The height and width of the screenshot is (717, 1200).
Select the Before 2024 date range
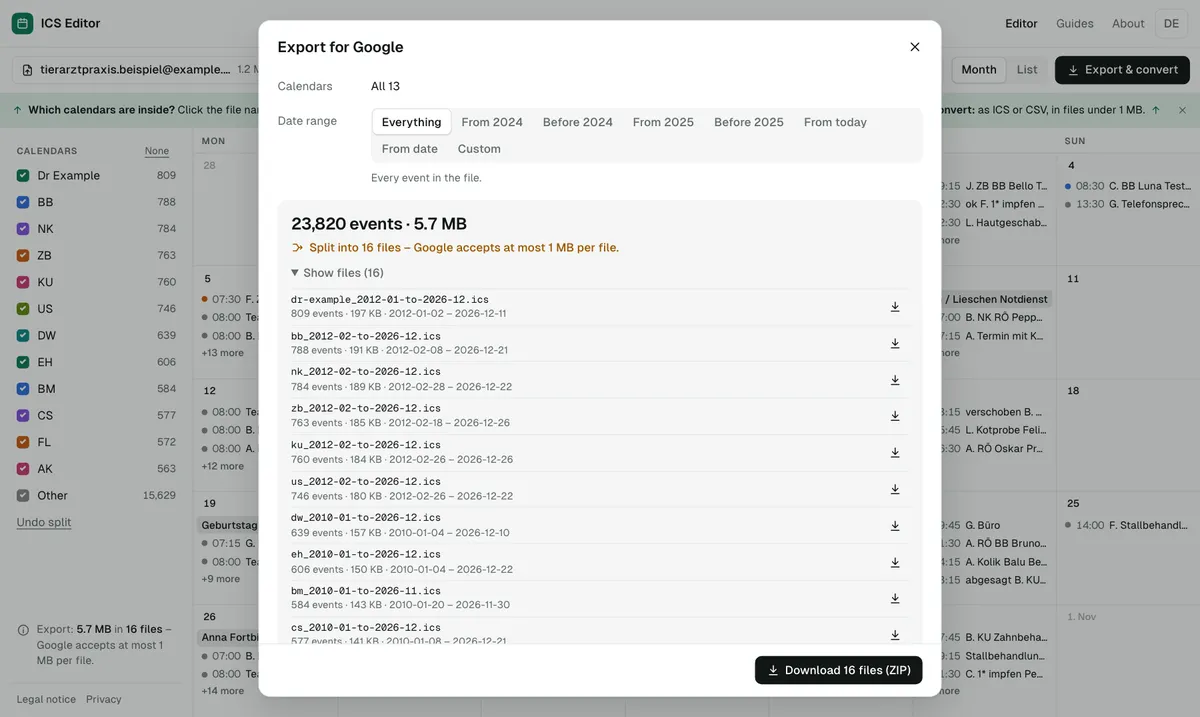coord(578,122)
